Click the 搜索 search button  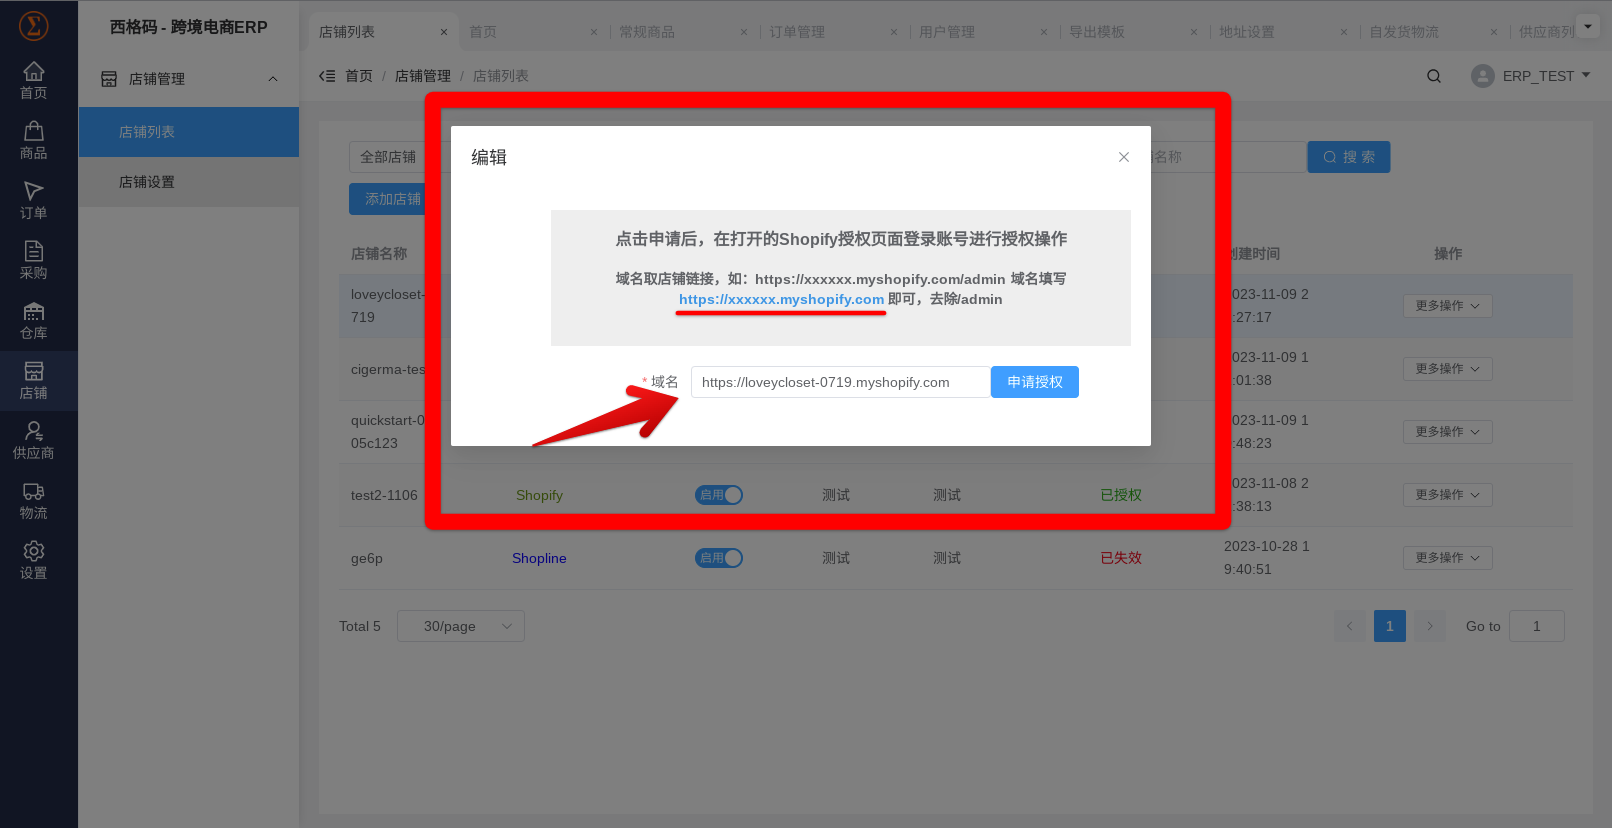pos(1349,157)
